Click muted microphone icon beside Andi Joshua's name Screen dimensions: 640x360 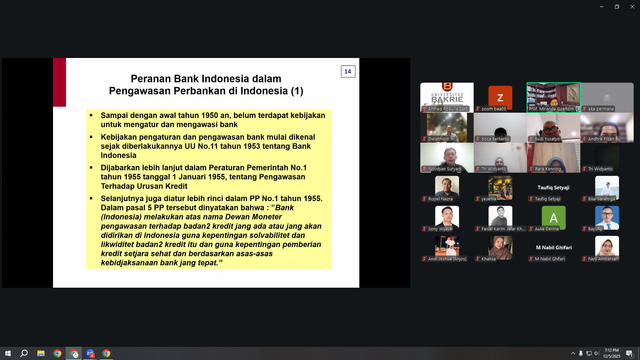pos(424,259)
